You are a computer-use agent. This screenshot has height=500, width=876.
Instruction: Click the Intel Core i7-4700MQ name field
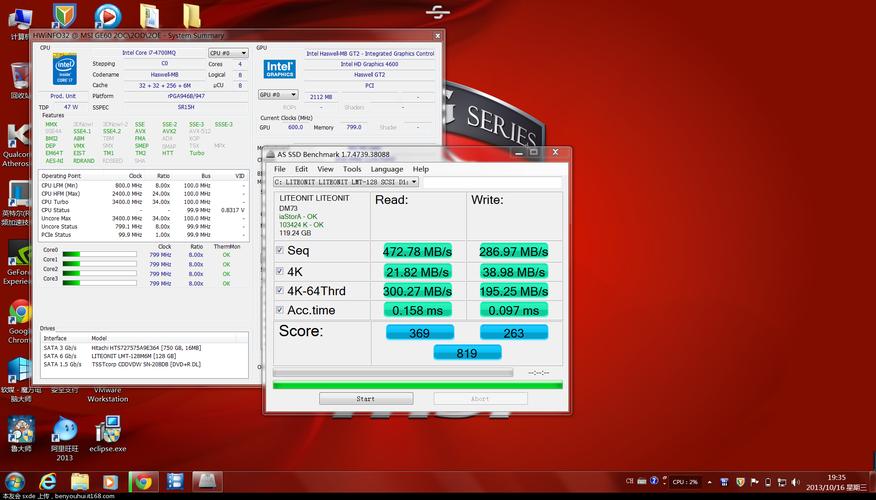[149, 53]
